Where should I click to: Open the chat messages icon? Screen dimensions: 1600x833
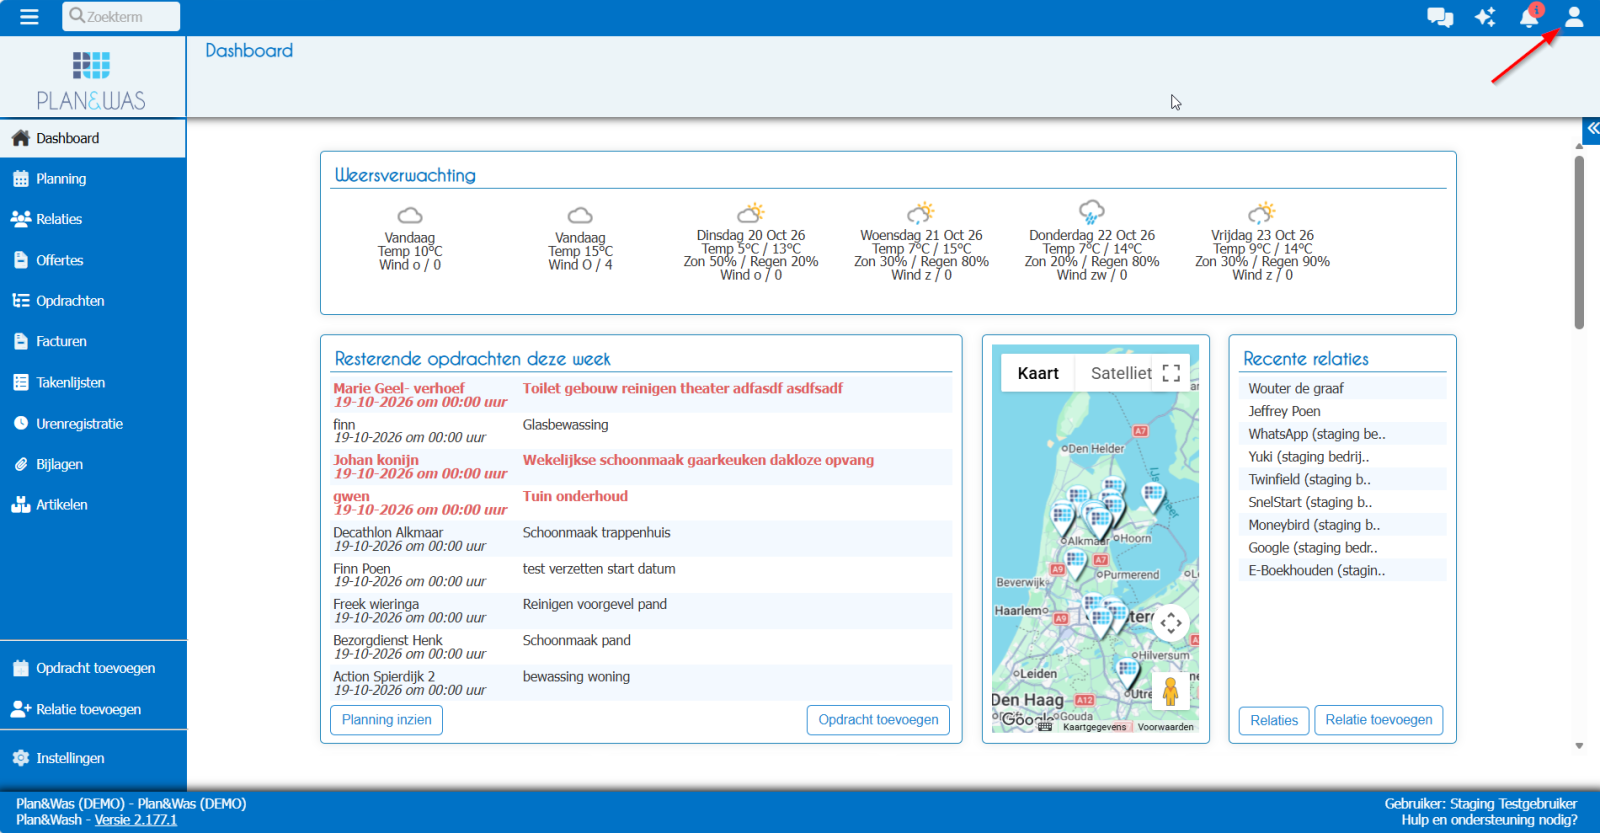tap(1440, 17)
